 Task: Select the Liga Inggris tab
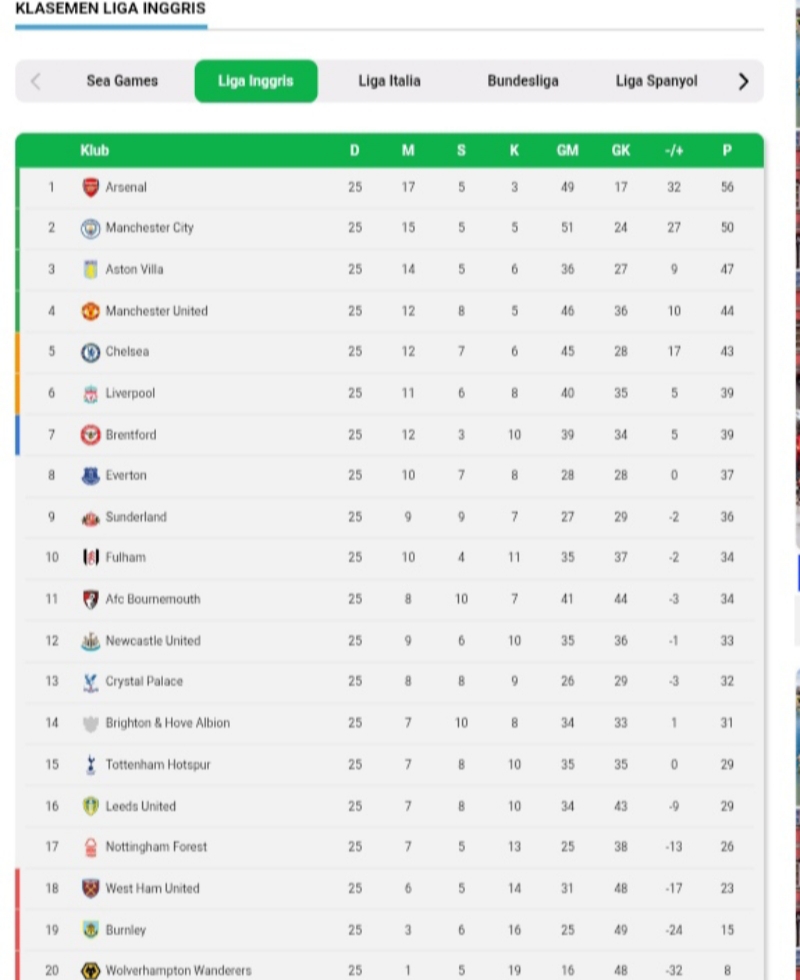256,81
